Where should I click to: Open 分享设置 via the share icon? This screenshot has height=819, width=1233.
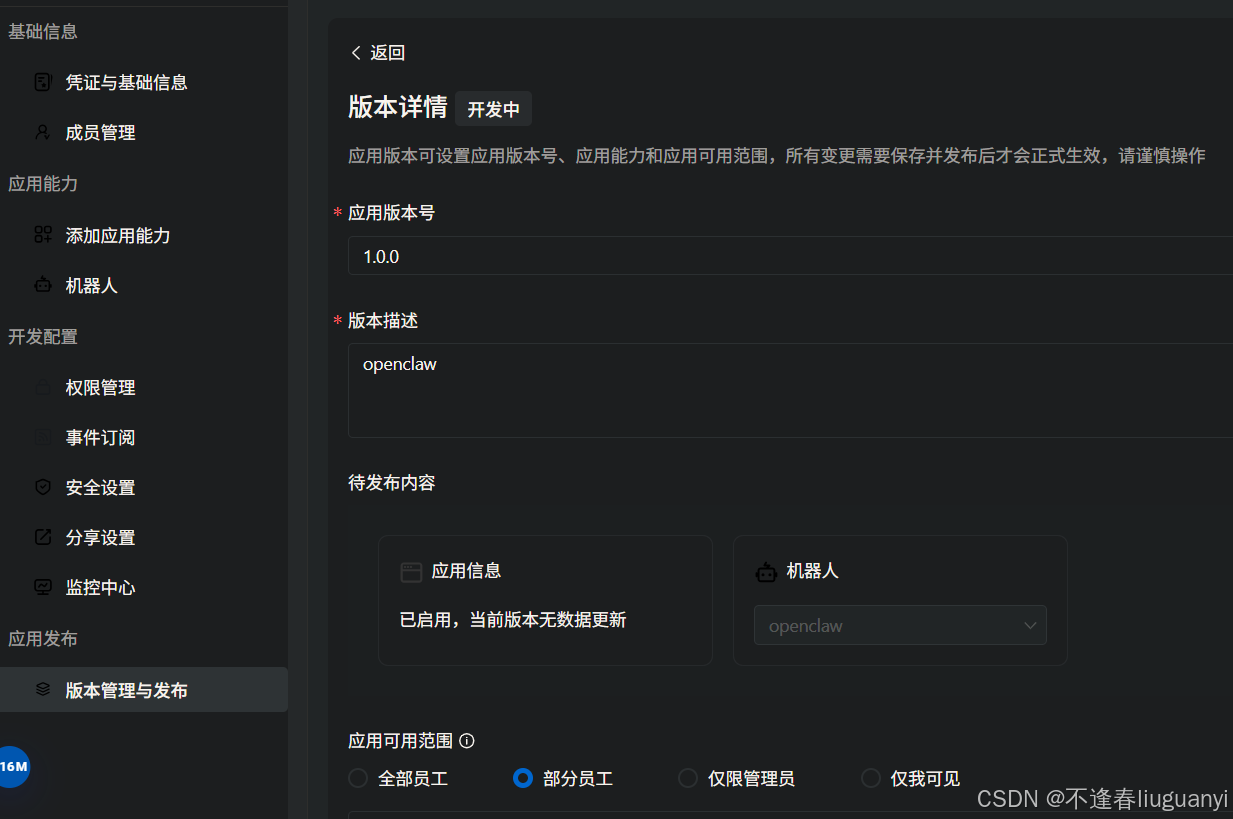coord(42,537)
